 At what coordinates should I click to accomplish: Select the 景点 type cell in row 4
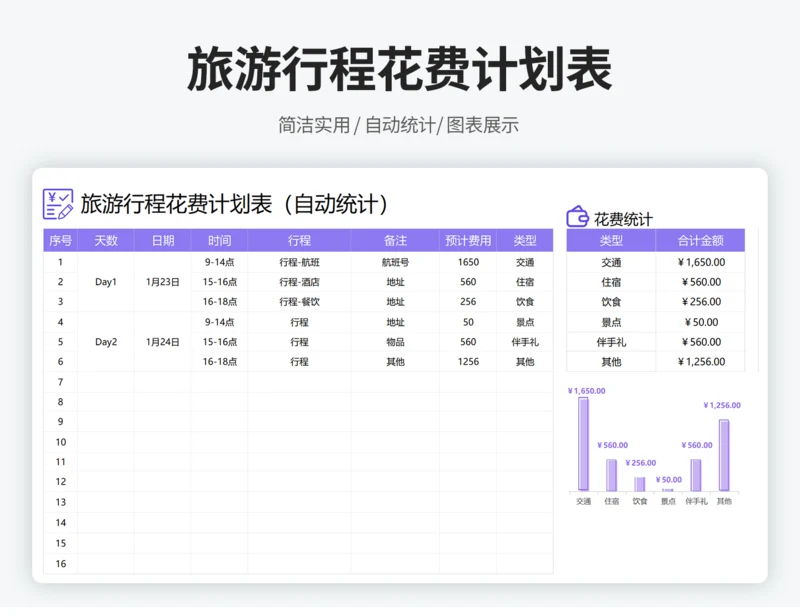[524, 322]
